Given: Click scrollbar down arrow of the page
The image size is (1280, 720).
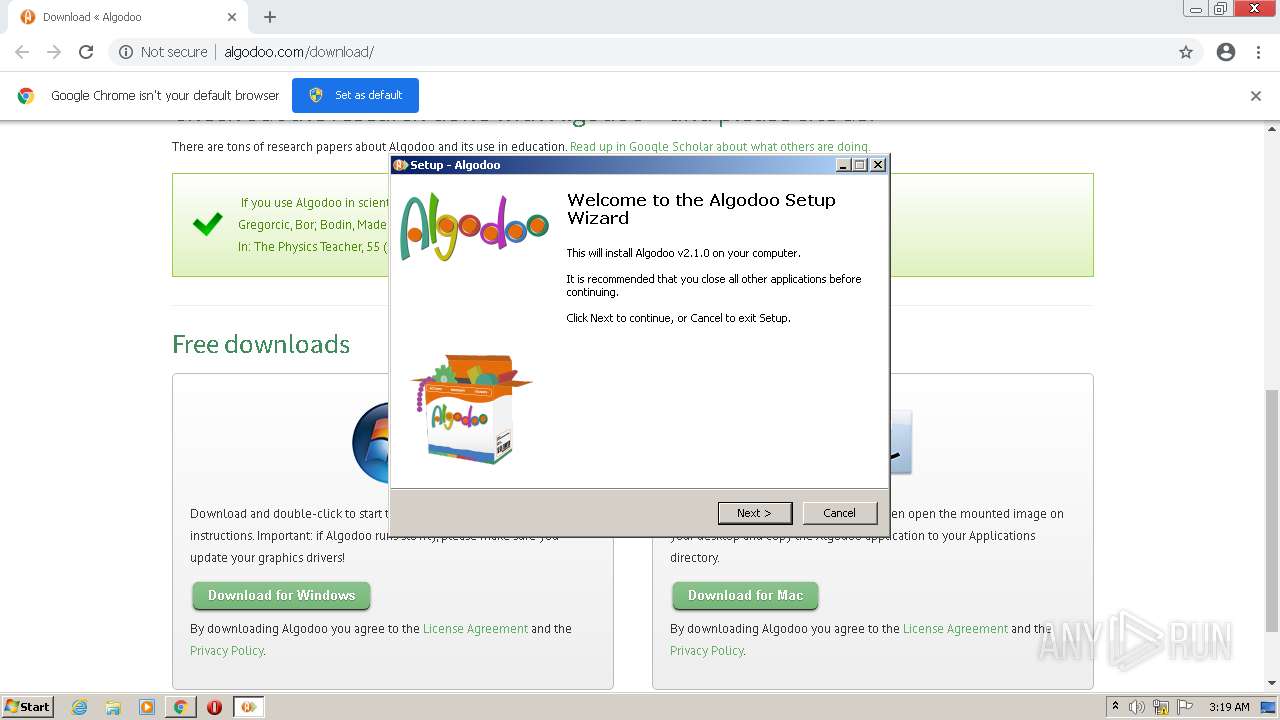Looking at the screenshot, I should [1272, 683].
